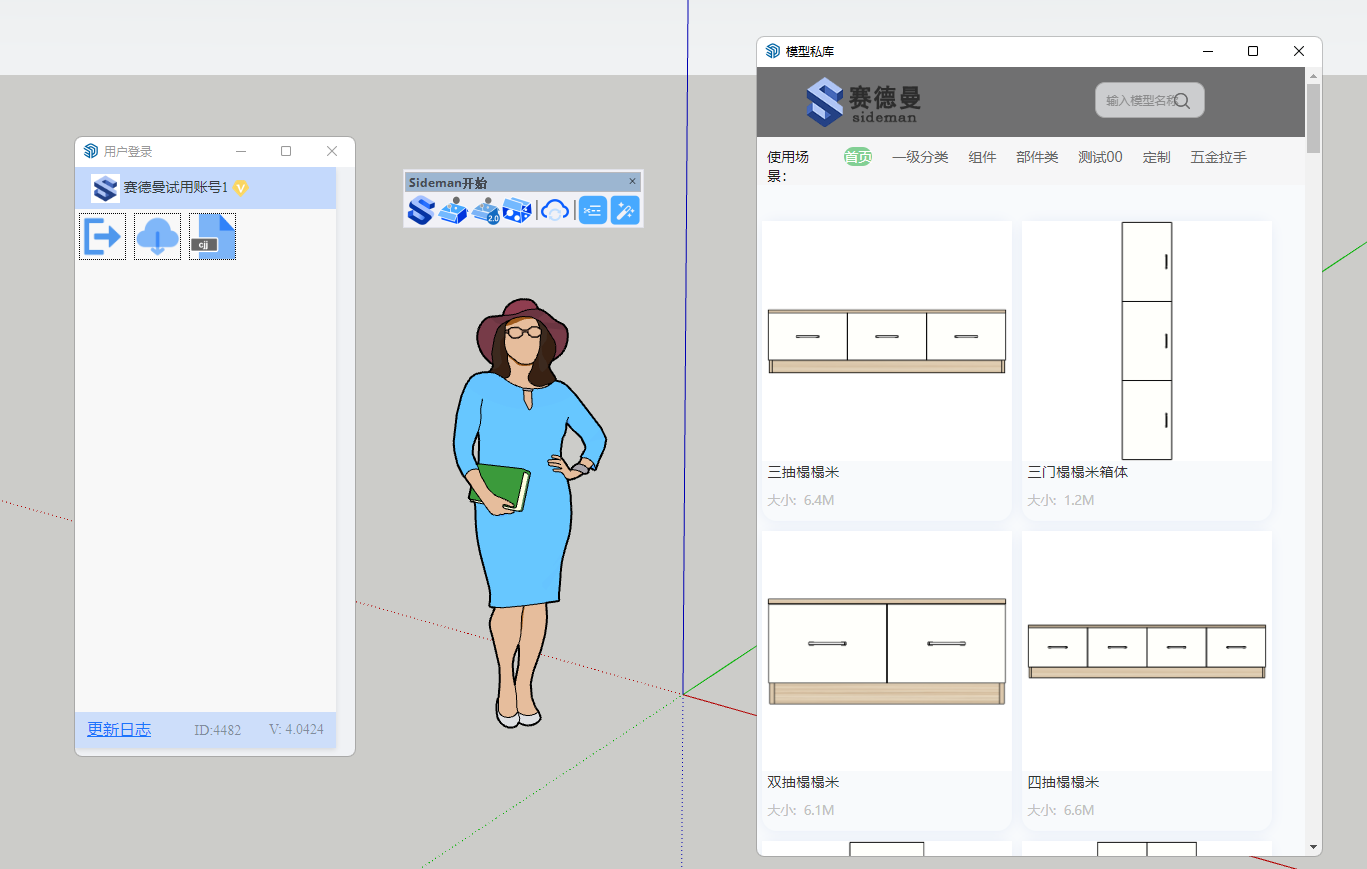This screenshot has height=869, width=1367.
Task: Select the 定制 tab
Action: 1156,157
